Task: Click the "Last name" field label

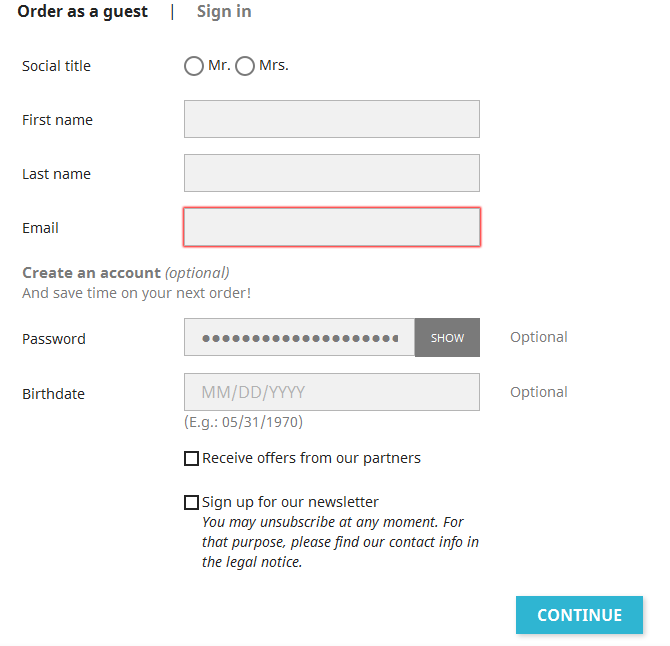Action: (x=56, y=174)
